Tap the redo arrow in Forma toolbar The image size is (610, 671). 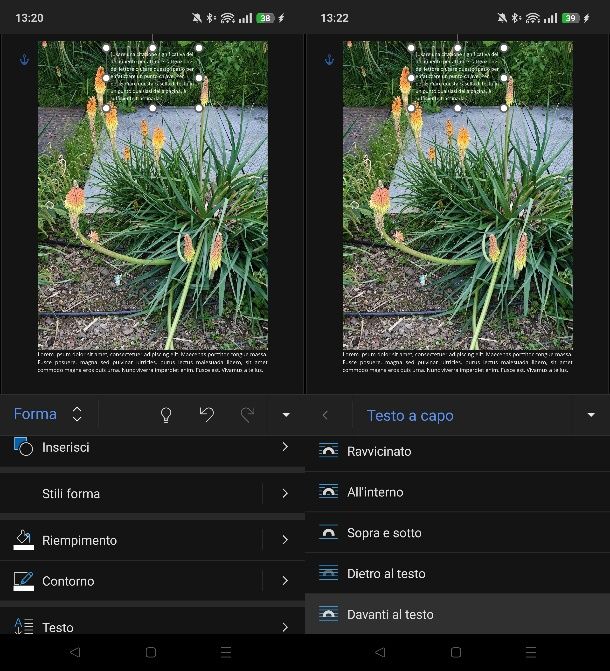pos(247,415)
